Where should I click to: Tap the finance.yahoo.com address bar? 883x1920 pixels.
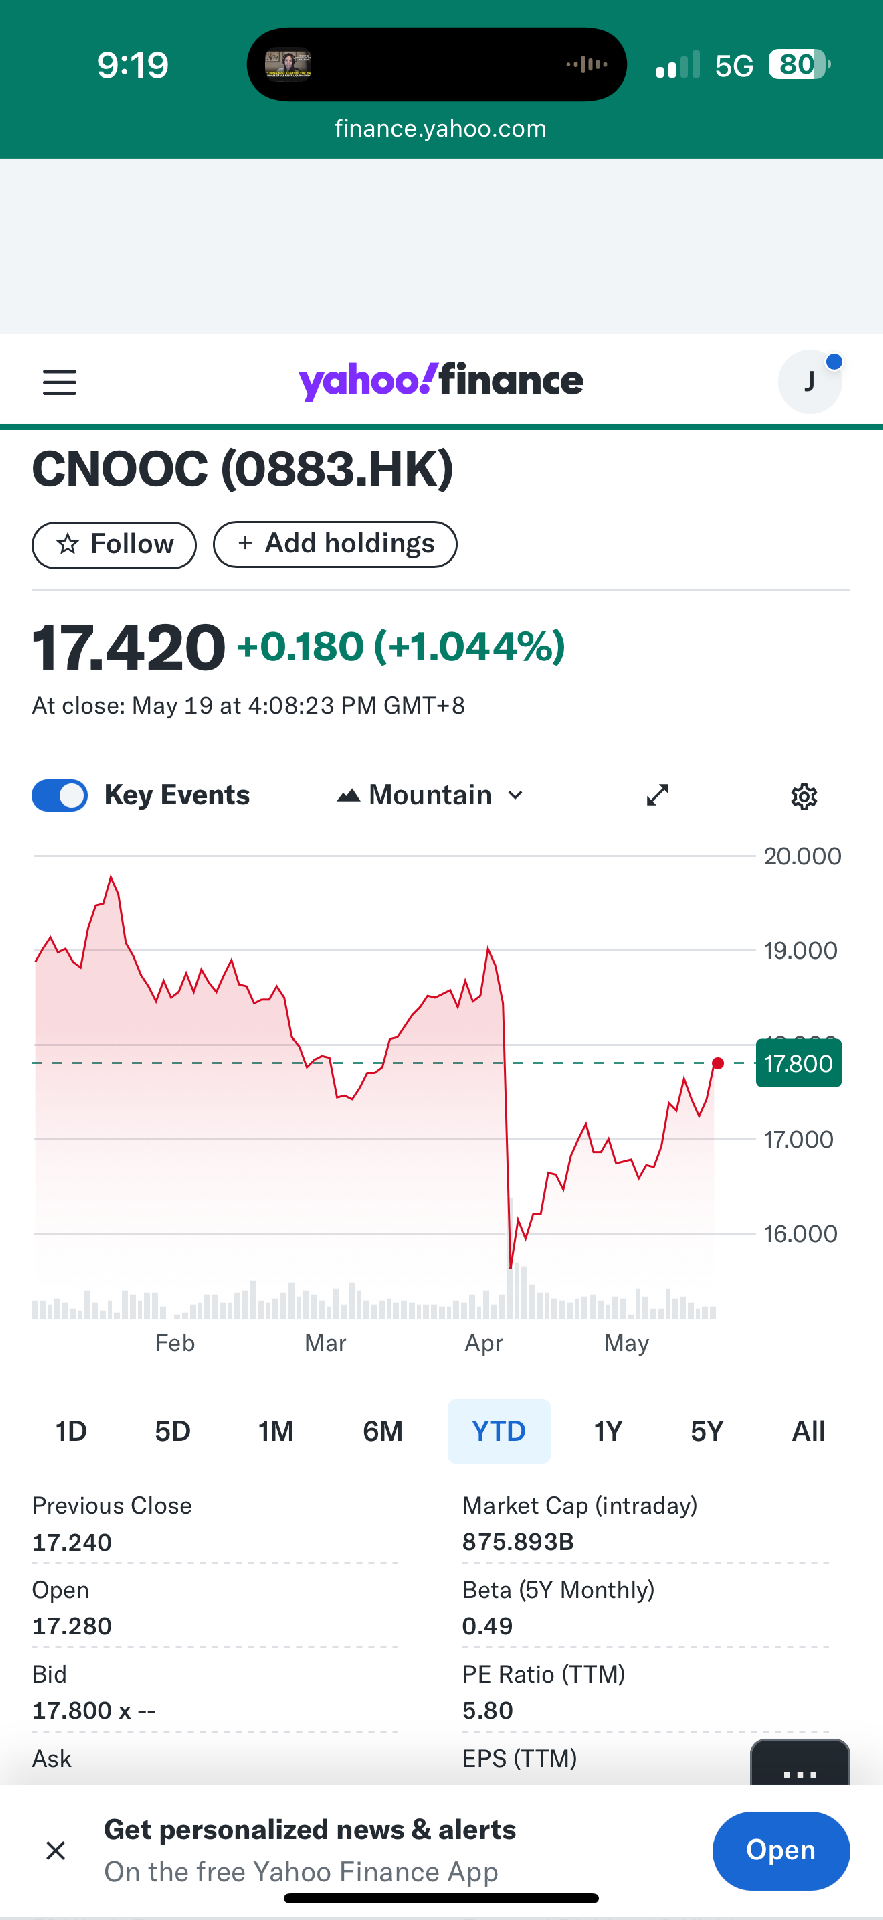click(441, 129)
